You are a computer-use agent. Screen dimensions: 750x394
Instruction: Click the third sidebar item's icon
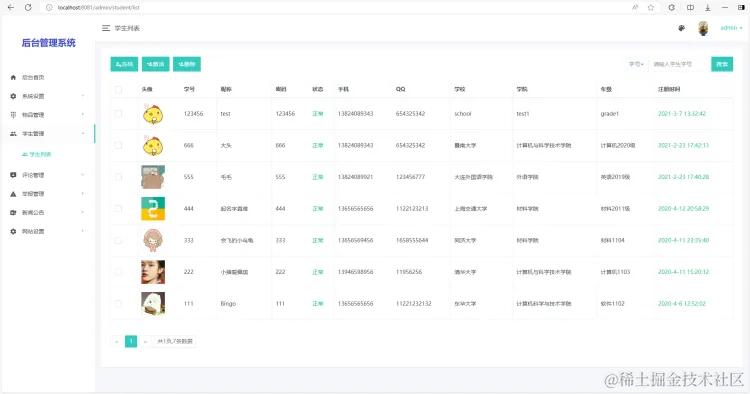(13, 115)
